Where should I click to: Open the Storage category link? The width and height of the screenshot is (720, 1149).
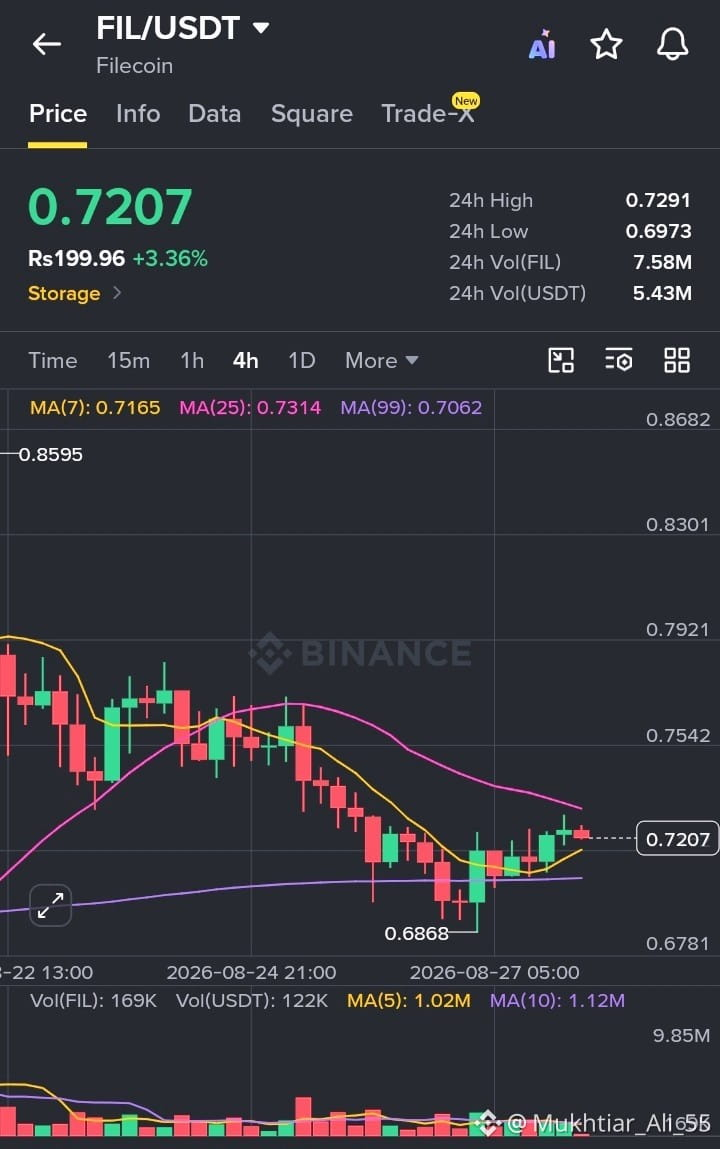tap(75, 293)
